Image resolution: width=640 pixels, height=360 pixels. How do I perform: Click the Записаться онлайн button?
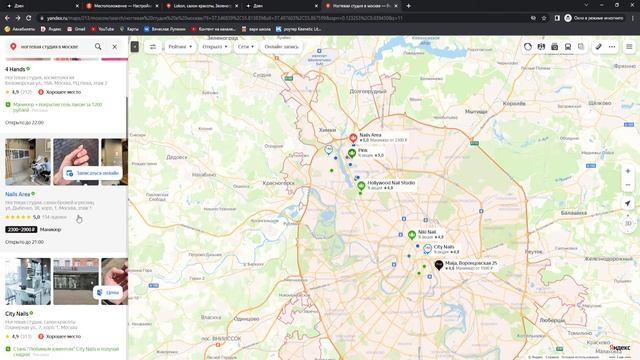click(x=93, y=173)
